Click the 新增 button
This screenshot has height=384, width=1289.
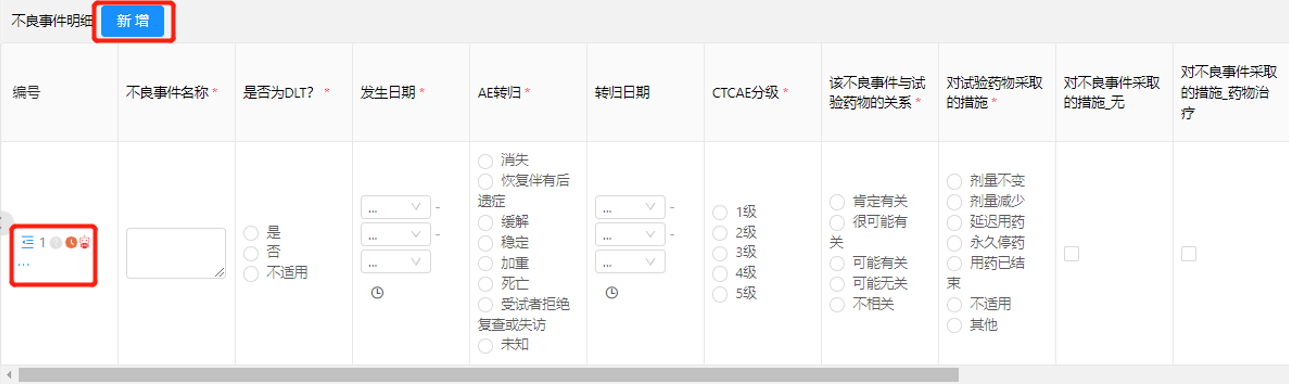pyautogui.click(x=133, y=21)
